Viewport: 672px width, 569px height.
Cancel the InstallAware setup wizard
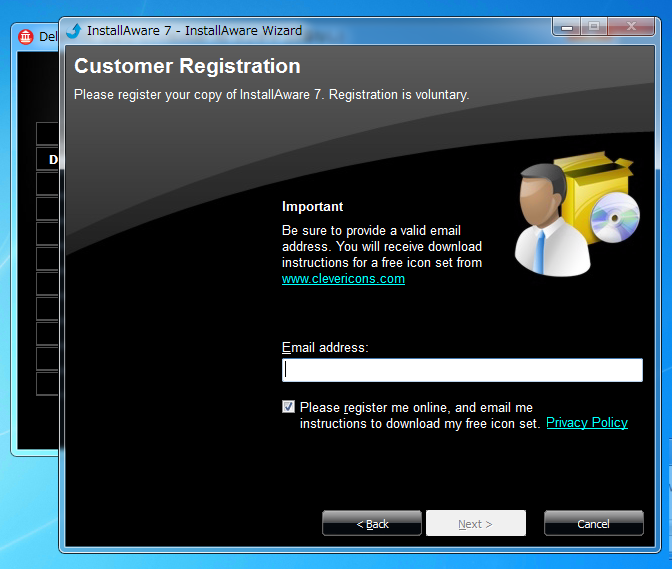pyautogui.click(x=594, y=523)
